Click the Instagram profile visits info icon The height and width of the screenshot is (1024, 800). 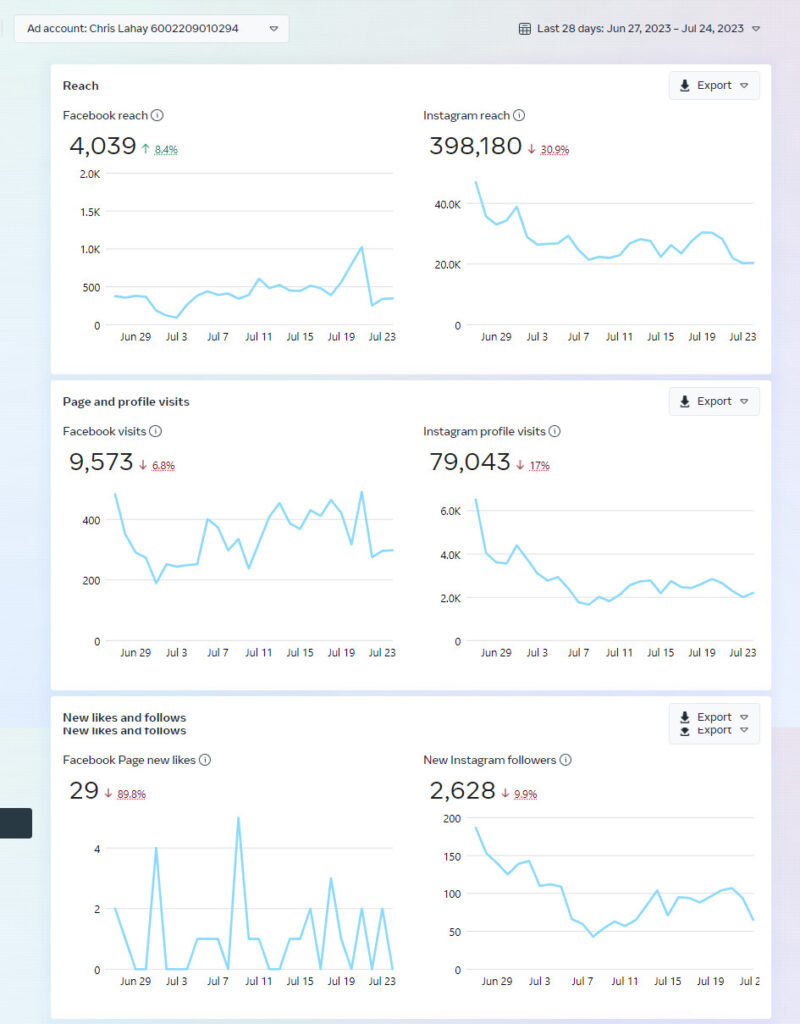coord(555,432)
